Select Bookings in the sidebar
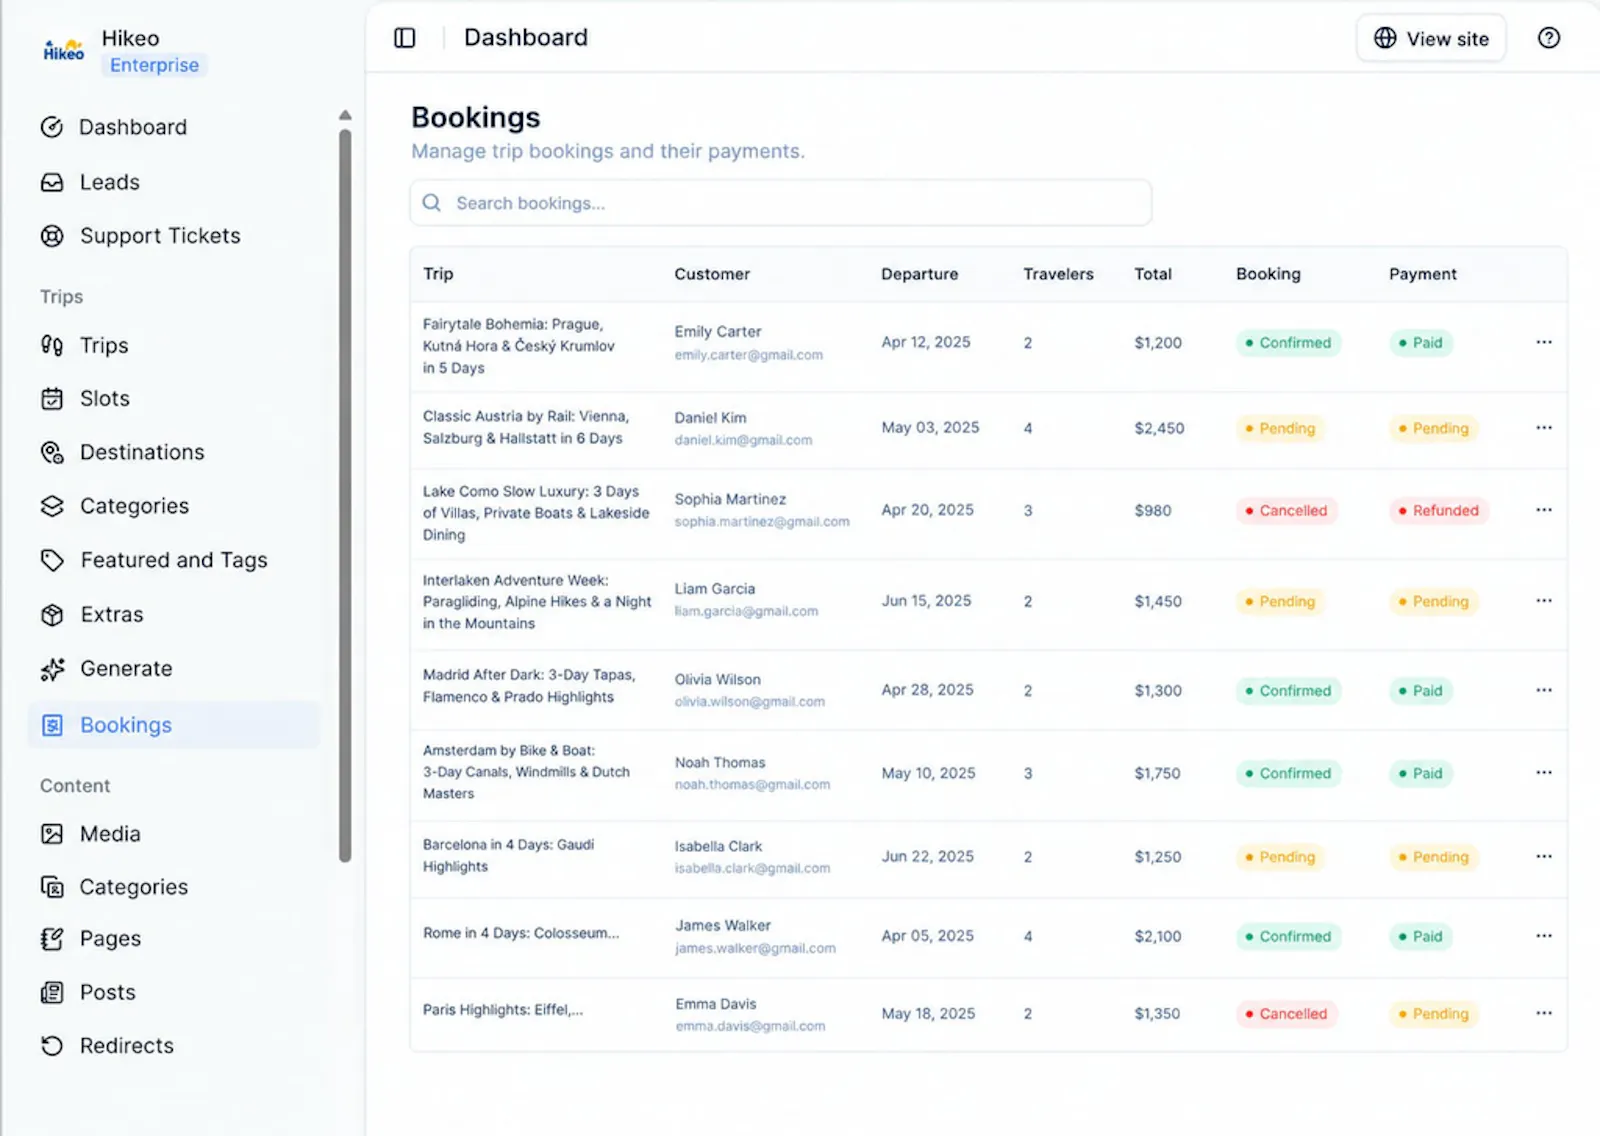Screen dimensions: 1600x1136 (174, 725)
